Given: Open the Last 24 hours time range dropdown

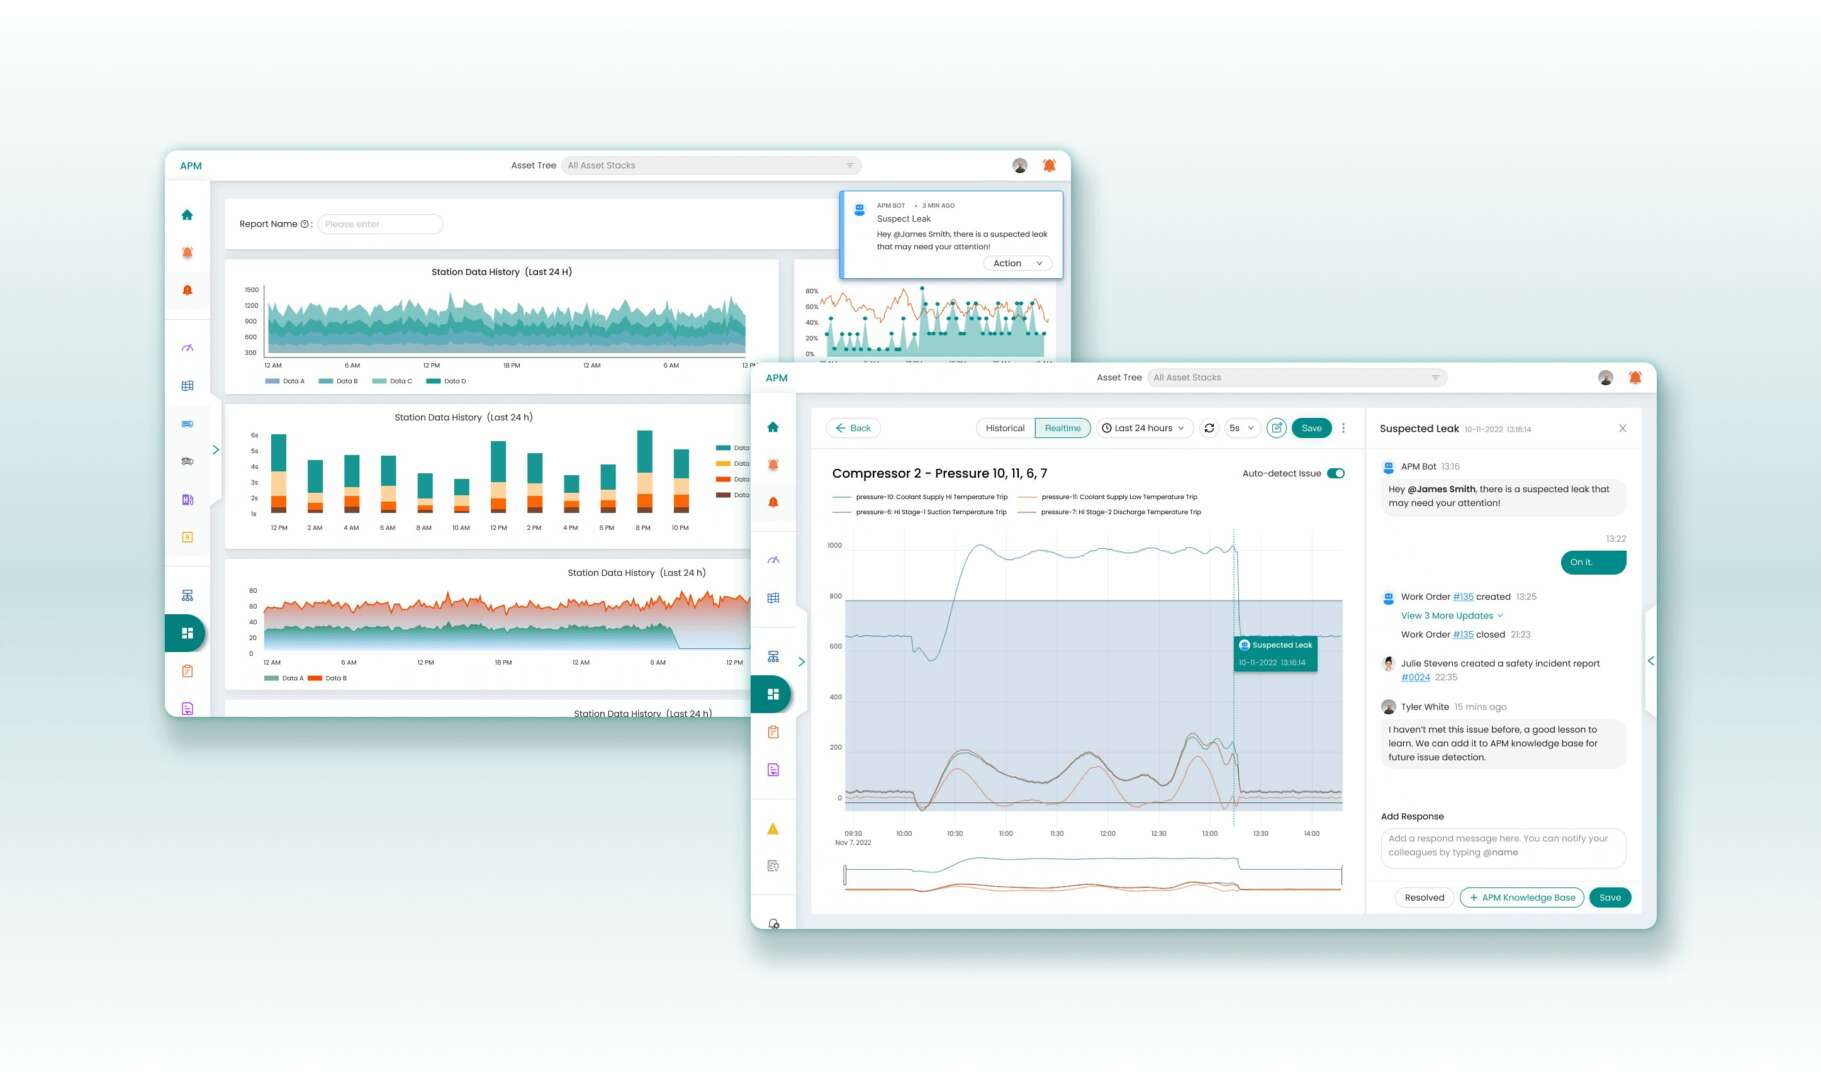Looking at the screenshot, I should coord(1143,428).
